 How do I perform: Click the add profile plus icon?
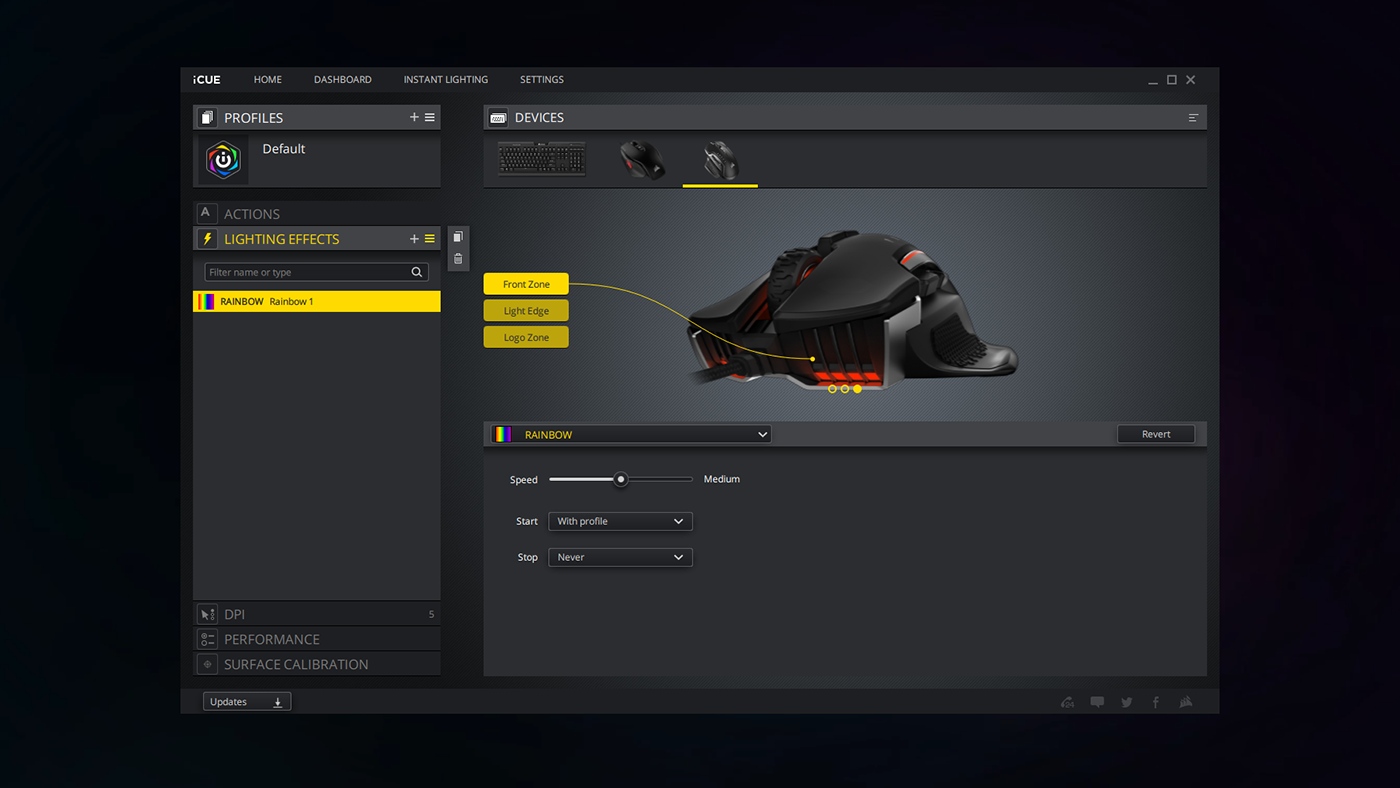(x=414, y=118)
